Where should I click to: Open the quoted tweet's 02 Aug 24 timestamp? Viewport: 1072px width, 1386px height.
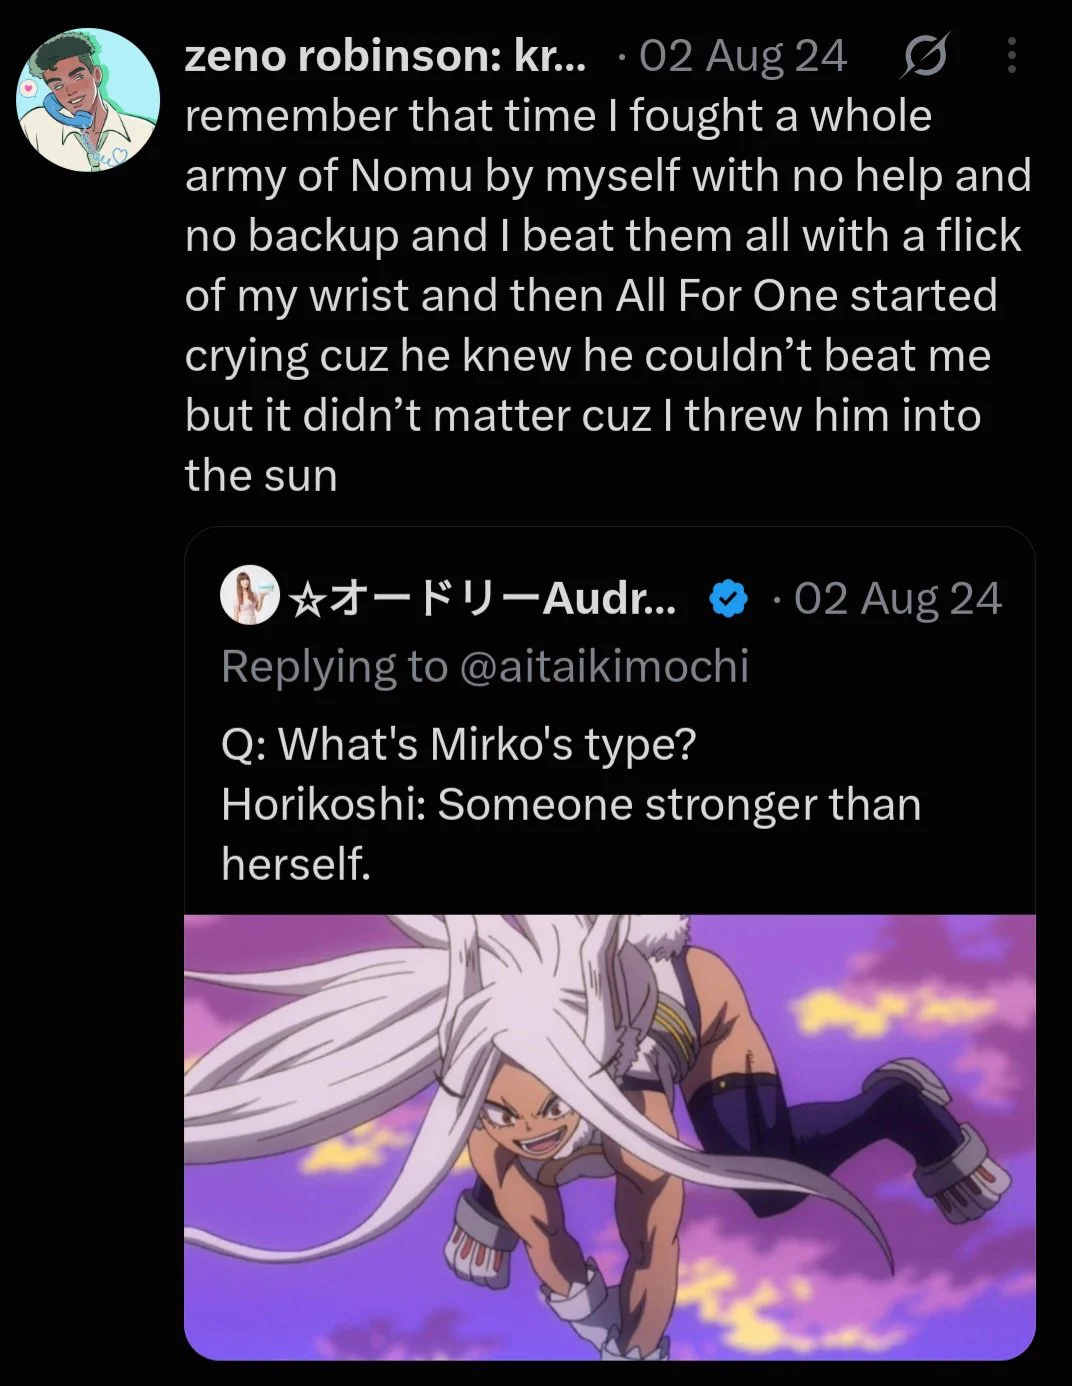898,599
